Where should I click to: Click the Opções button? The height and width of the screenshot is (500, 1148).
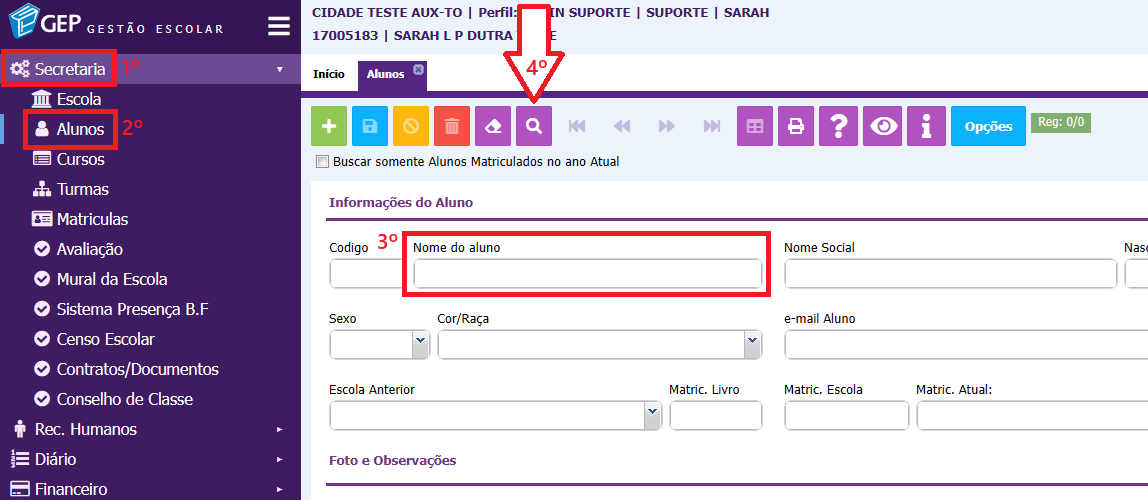[988, 126]
